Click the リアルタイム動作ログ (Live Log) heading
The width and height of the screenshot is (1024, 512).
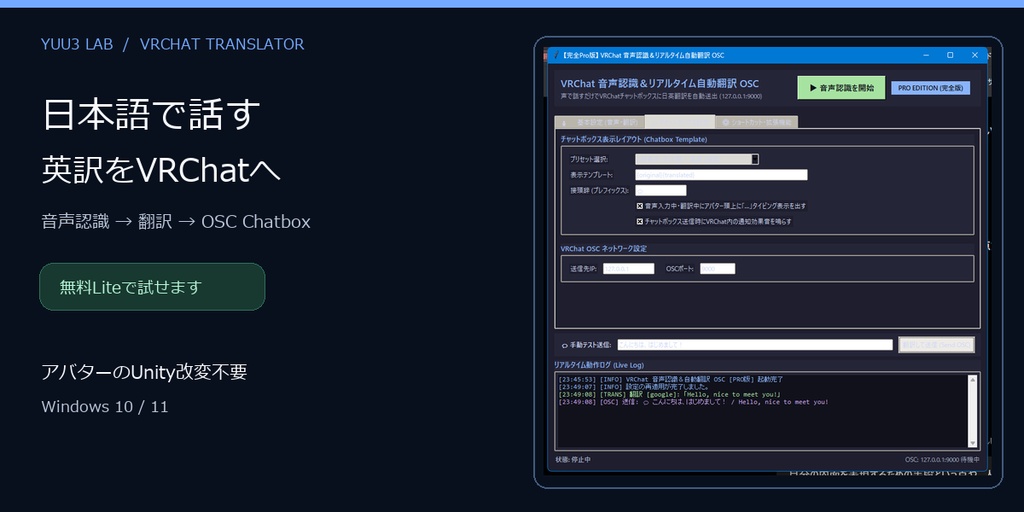(599, 365)
